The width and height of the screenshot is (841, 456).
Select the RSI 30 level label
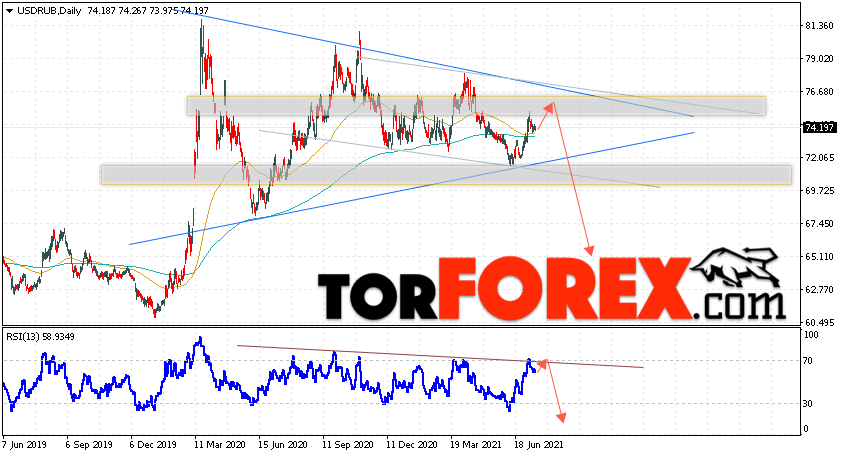[808, 403]
